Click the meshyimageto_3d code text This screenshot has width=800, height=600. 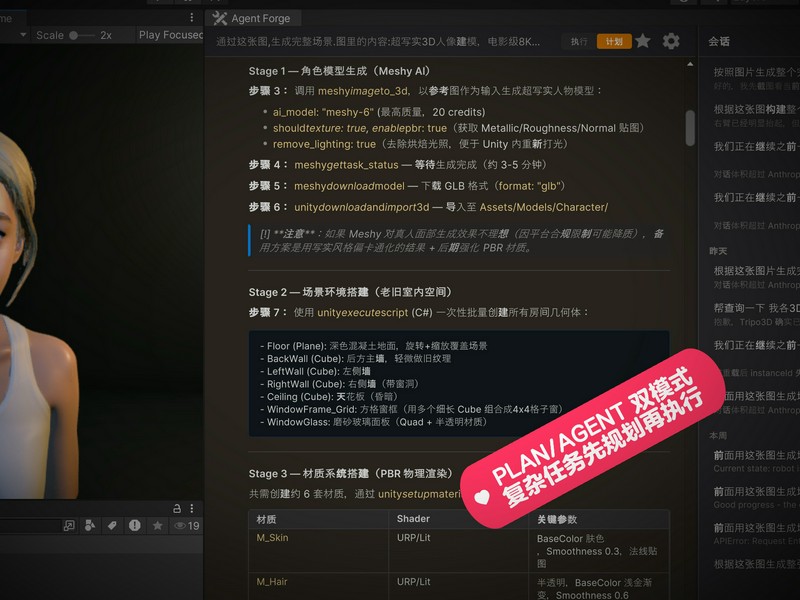(x=363, y=91)
